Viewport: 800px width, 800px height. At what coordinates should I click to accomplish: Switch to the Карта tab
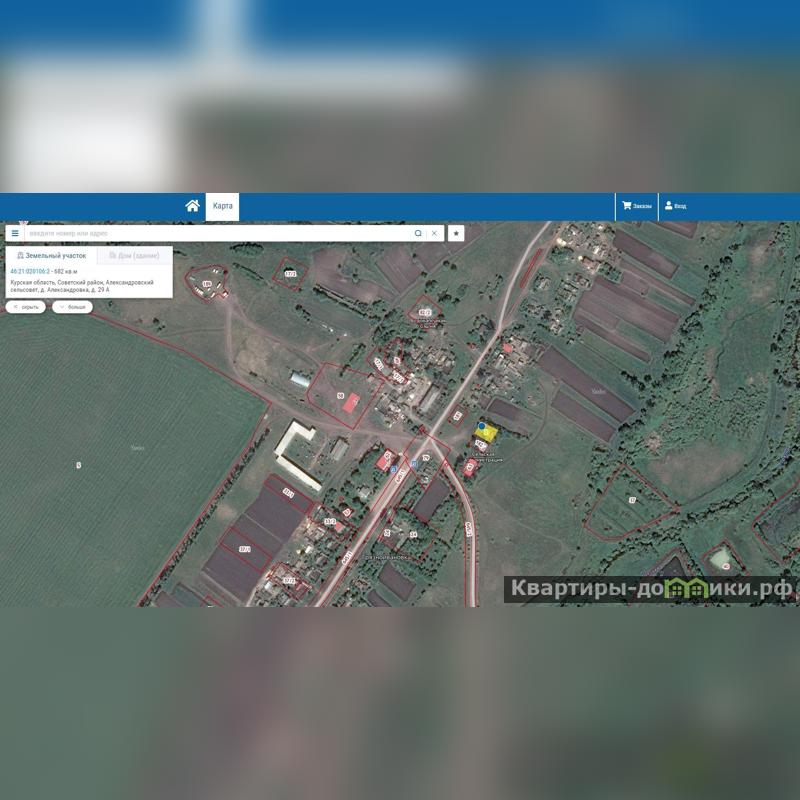[222, 206]
